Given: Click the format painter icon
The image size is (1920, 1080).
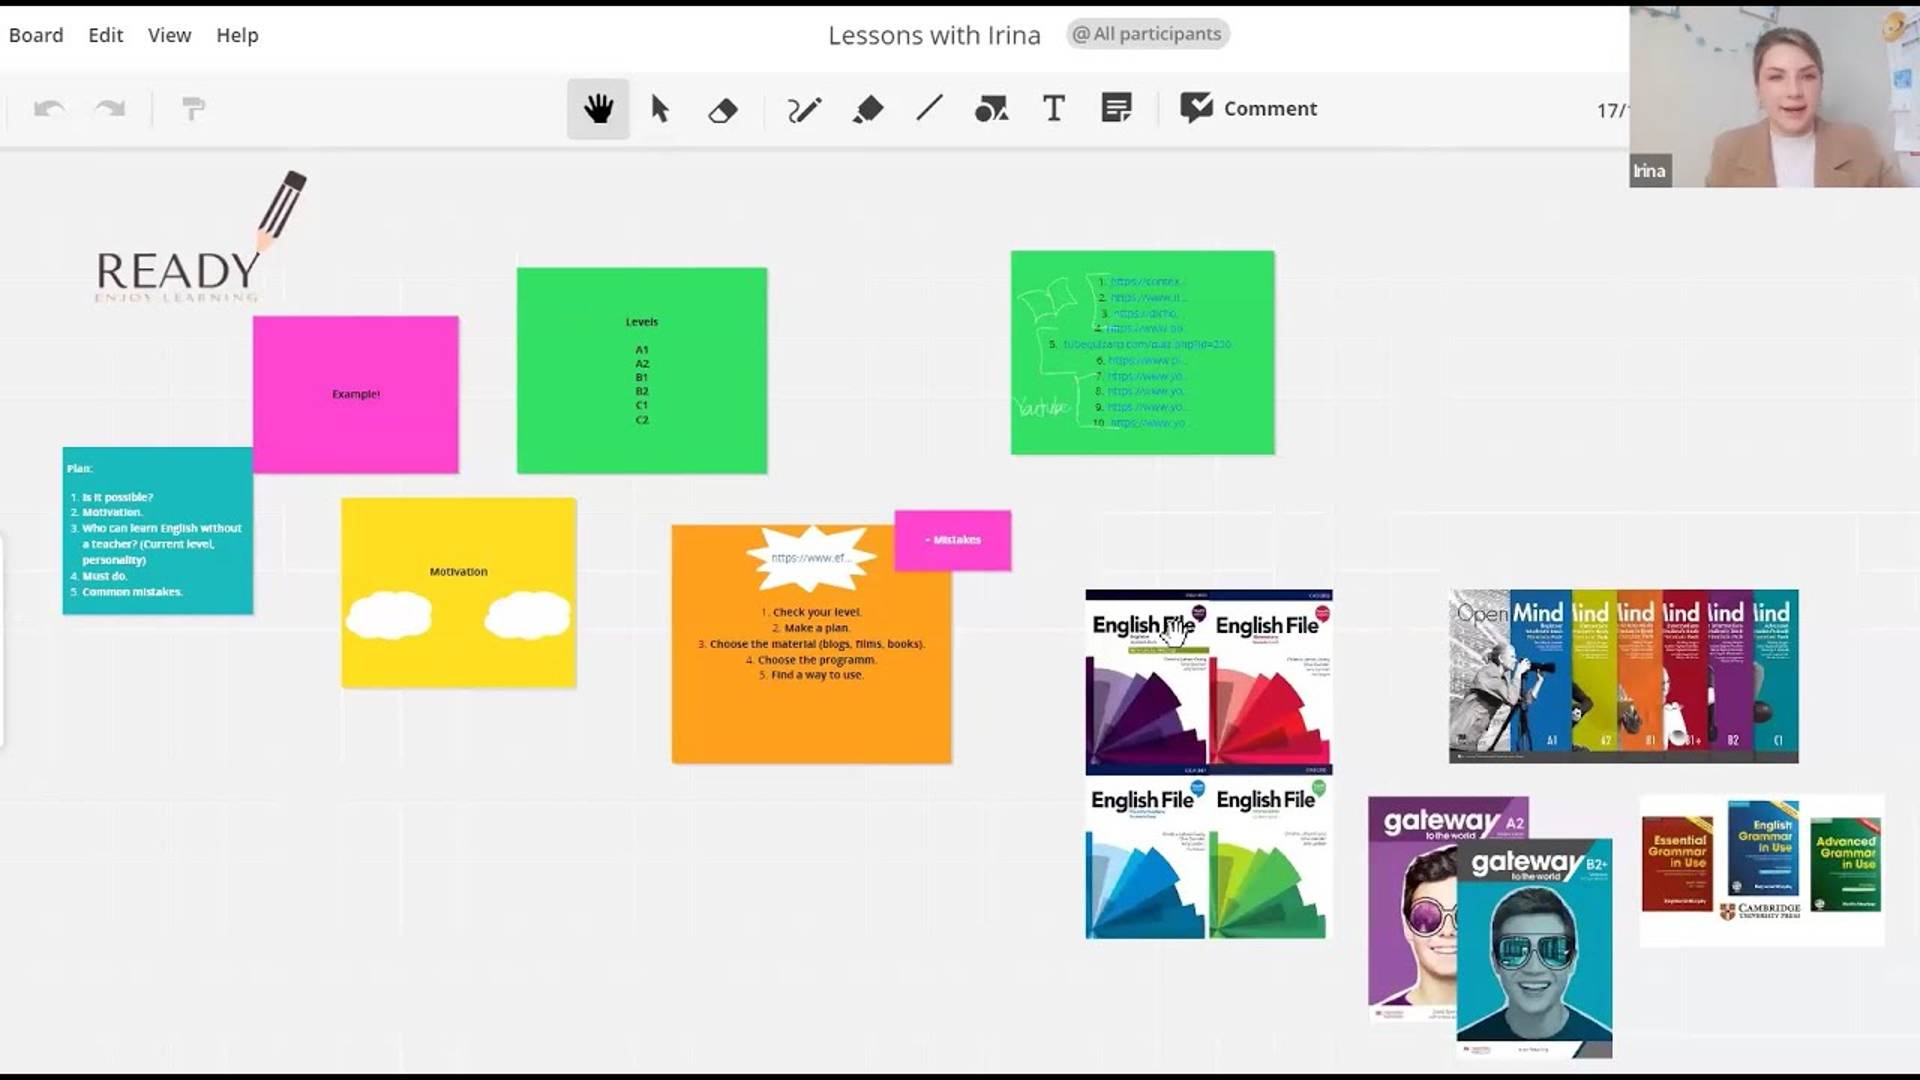Looking at the screenshot, I should click(x=193, y=108).
